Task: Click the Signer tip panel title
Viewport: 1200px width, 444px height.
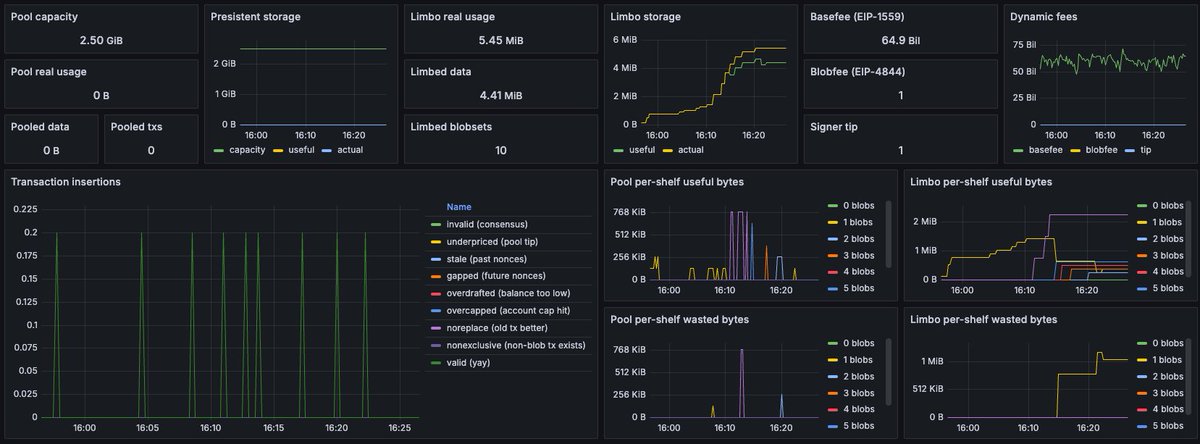Action: click(834, 126)
